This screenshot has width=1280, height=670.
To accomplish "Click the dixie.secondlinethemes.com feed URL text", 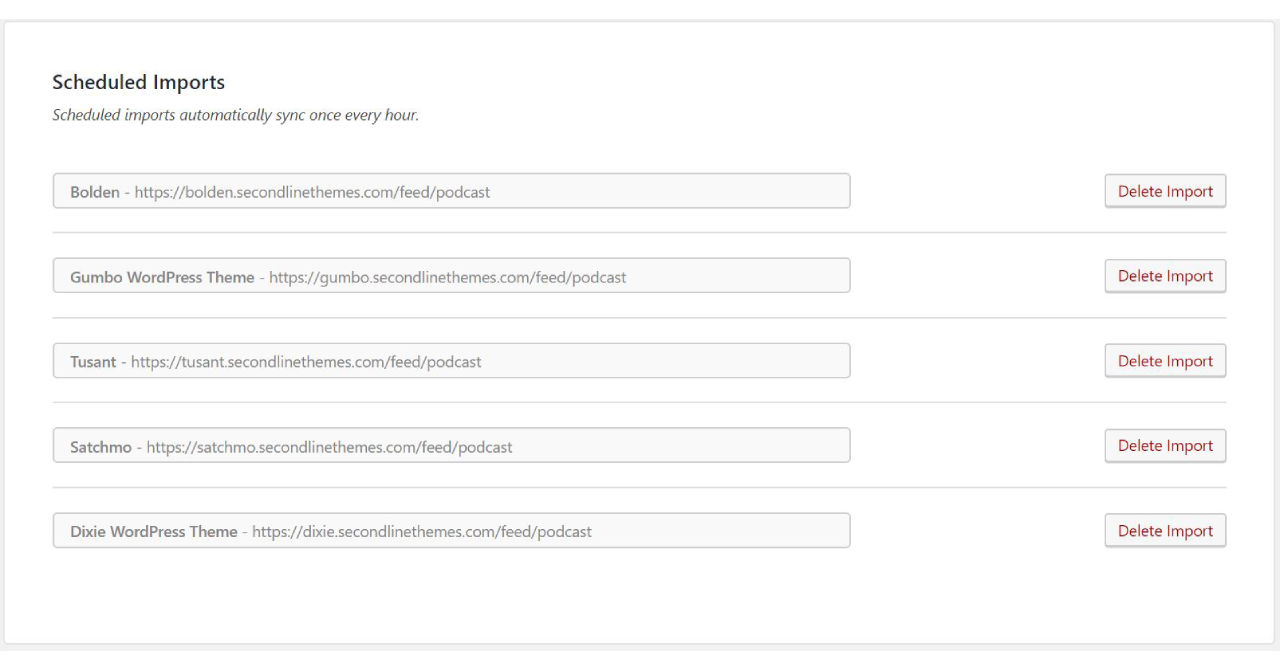I will (421, 532).
